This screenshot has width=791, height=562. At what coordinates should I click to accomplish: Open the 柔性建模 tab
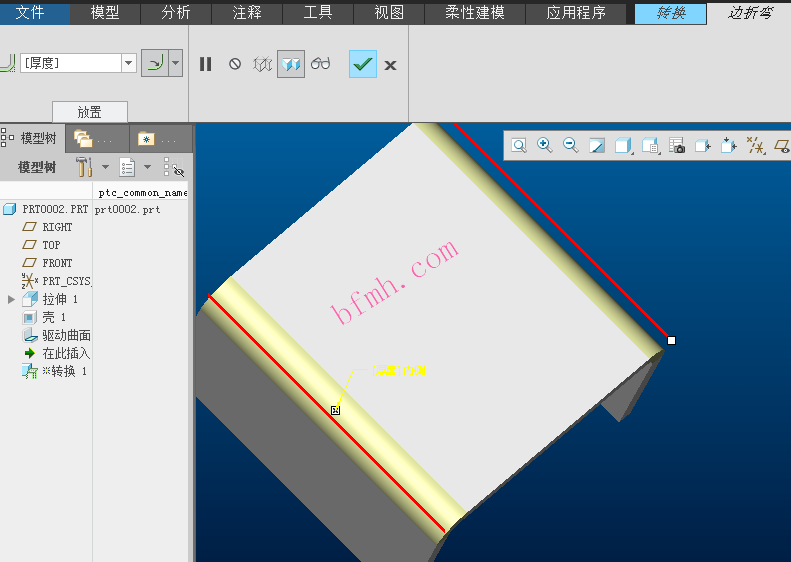pos(475,12)
